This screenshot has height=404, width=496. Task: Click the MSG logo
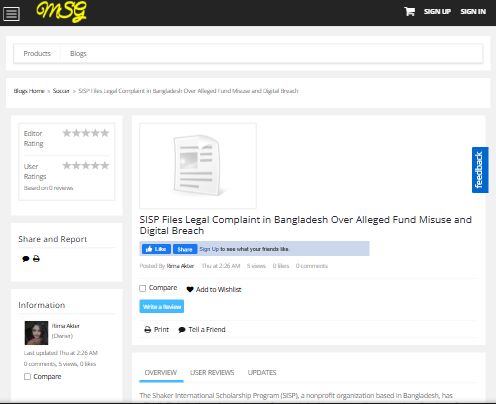click(x=61, y=12)
